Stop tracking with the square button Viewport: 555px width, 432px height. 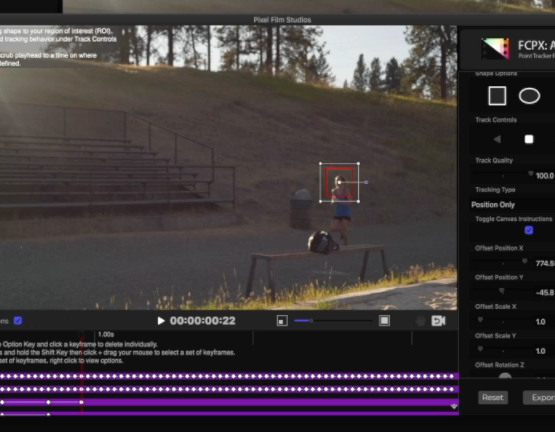click(529, 139)
